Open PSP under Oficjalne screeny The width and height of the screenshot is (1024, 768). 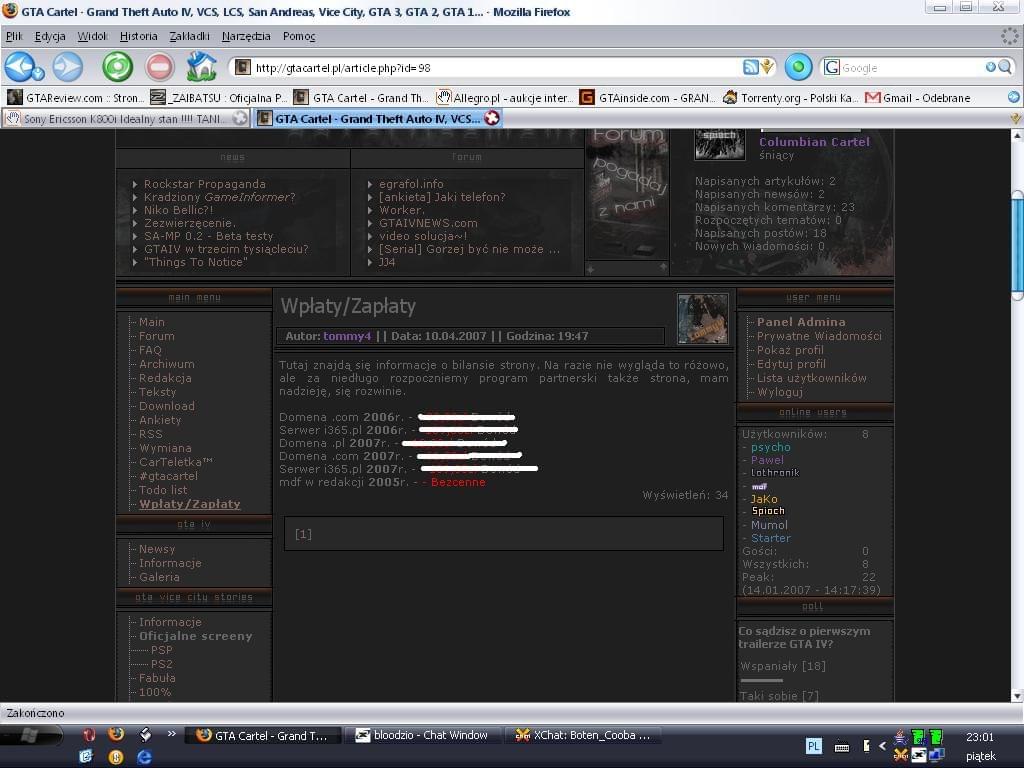coord(161,650)
